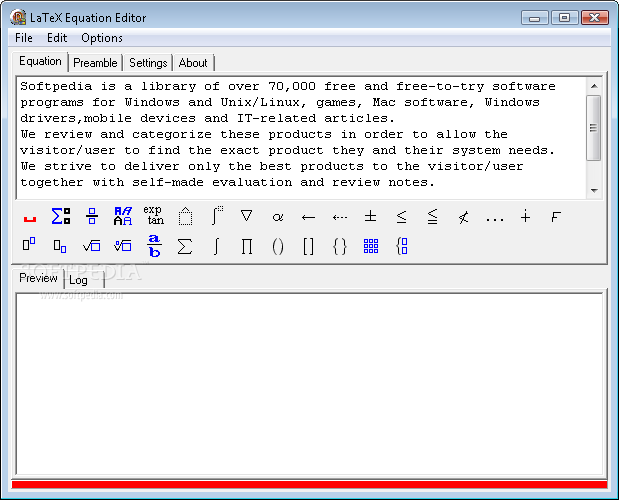Open the File menu
This screenshot has height=500, width=619.
tap(24, 38)
